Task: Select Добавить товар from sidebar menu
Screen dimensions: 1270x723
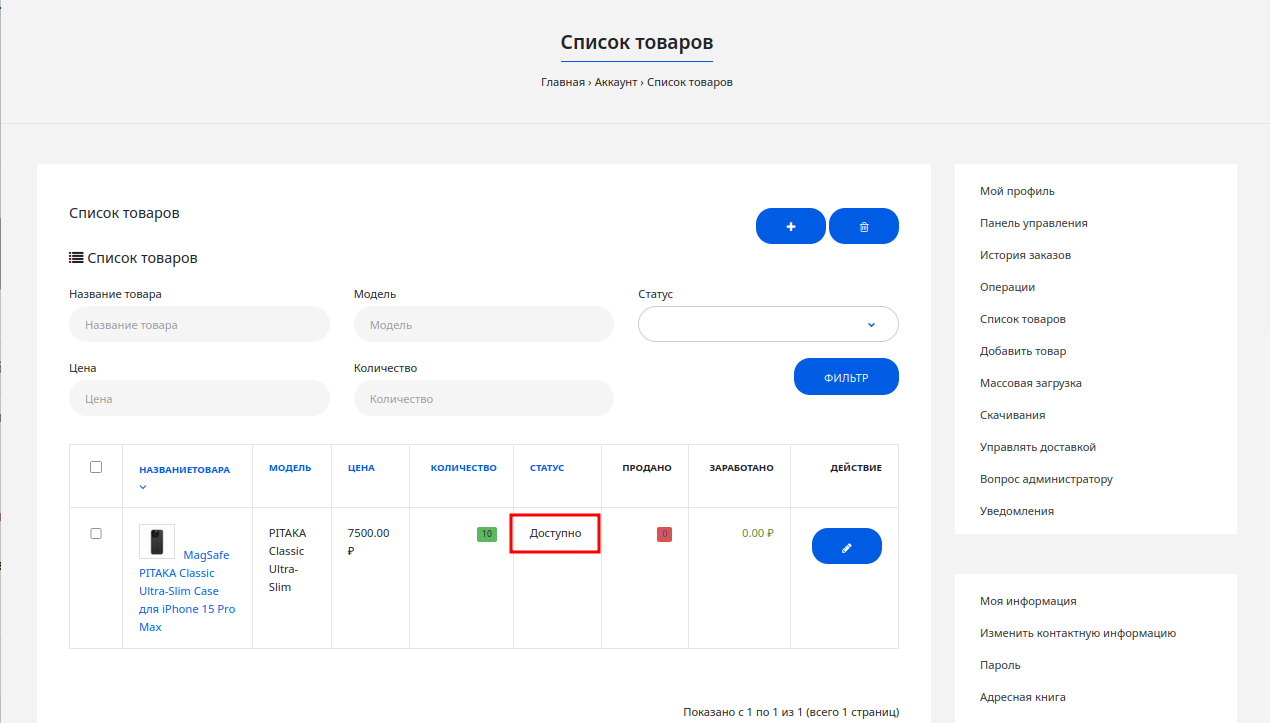Action: click(1023, 351)
